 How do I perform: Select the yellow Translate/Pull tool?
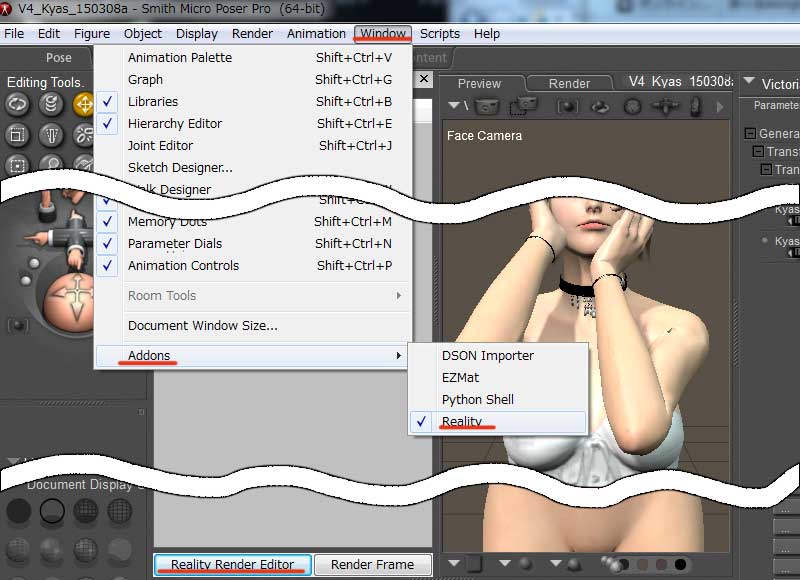pos(83,105)
